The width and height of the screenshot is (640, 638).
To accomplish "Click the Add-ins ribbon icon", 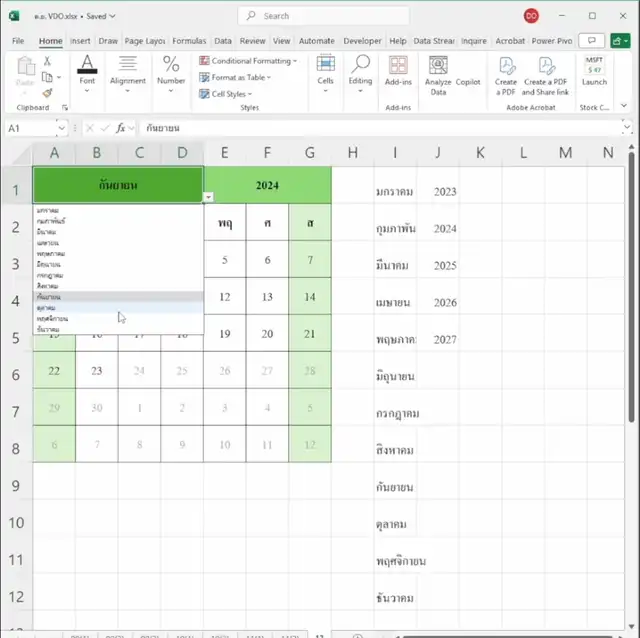I will (398, 72).
